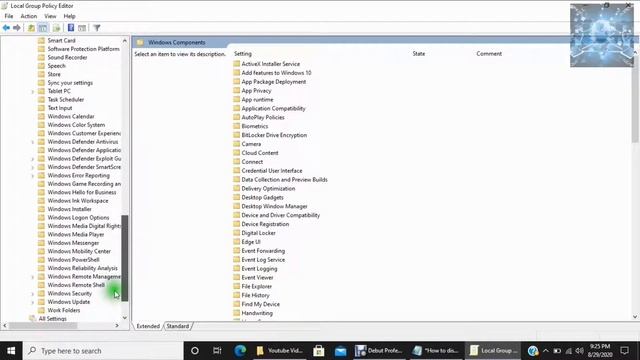The height and width of the screenshot is (360, 640).
Task: Click Show/Hide Action Pane icon
Action: (x=82, y=28)
